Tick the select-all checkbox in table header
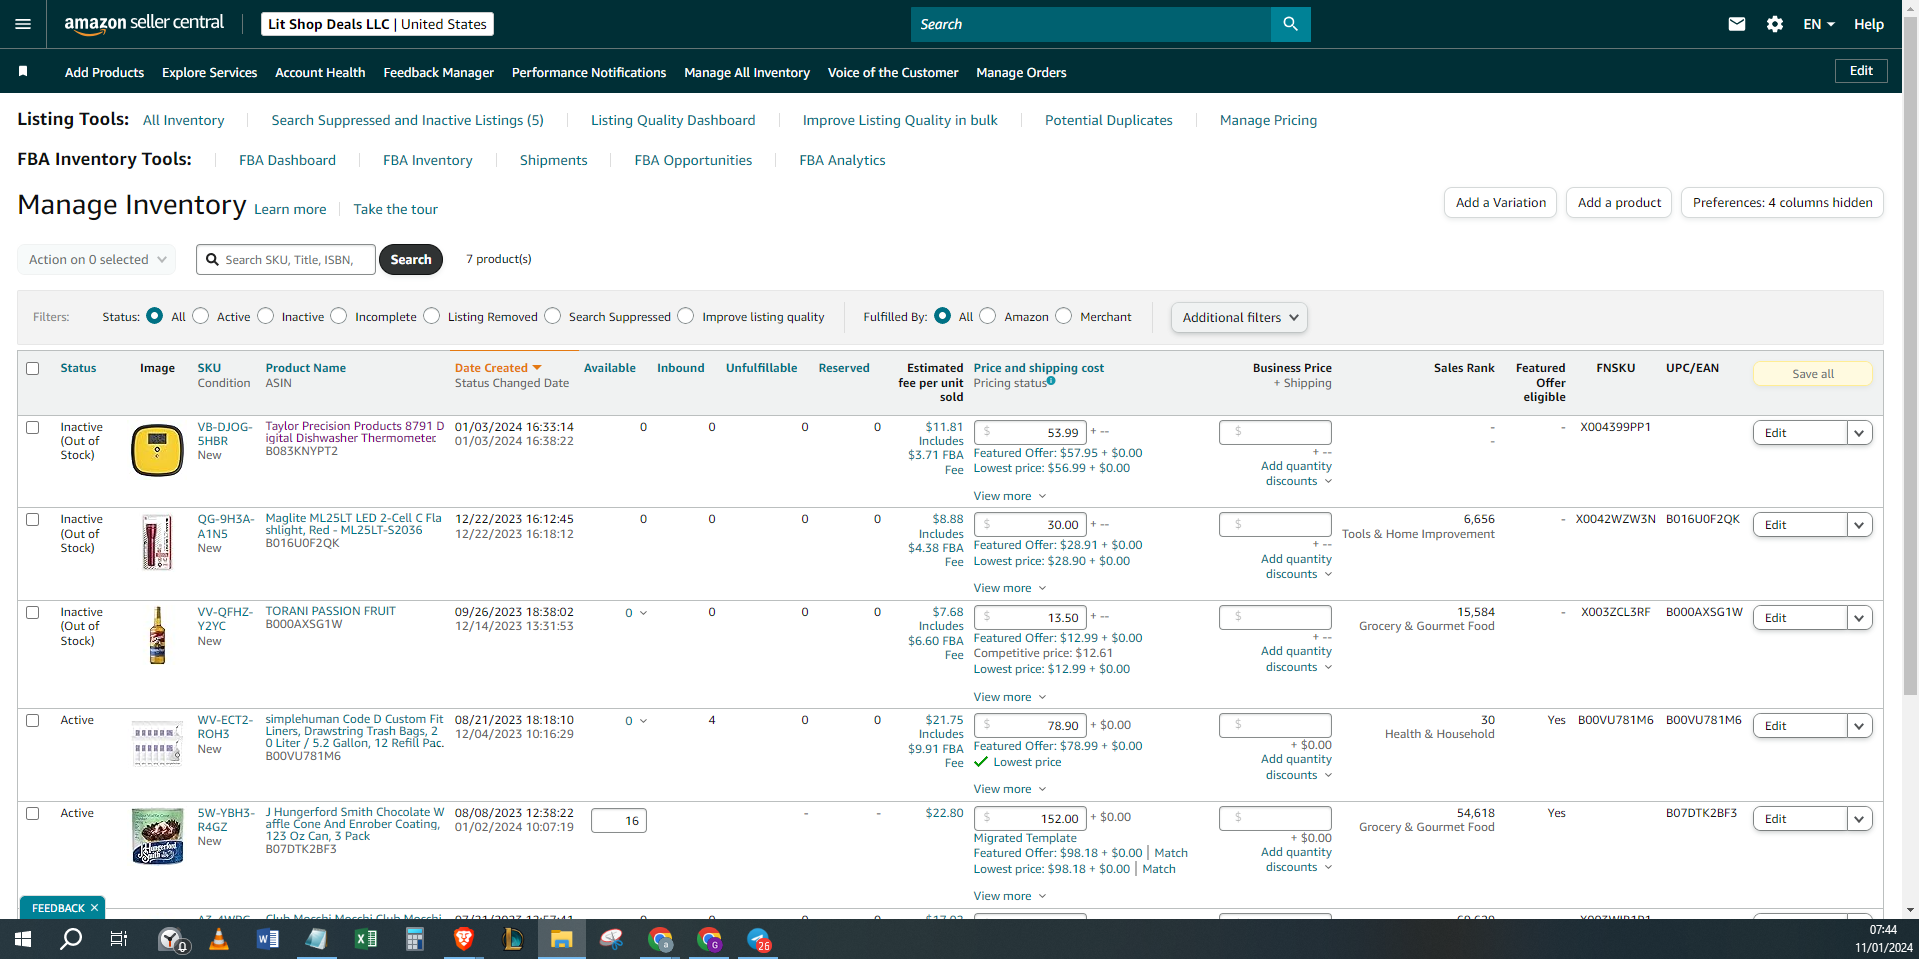The image size is (1919, 959). point(33,368)
